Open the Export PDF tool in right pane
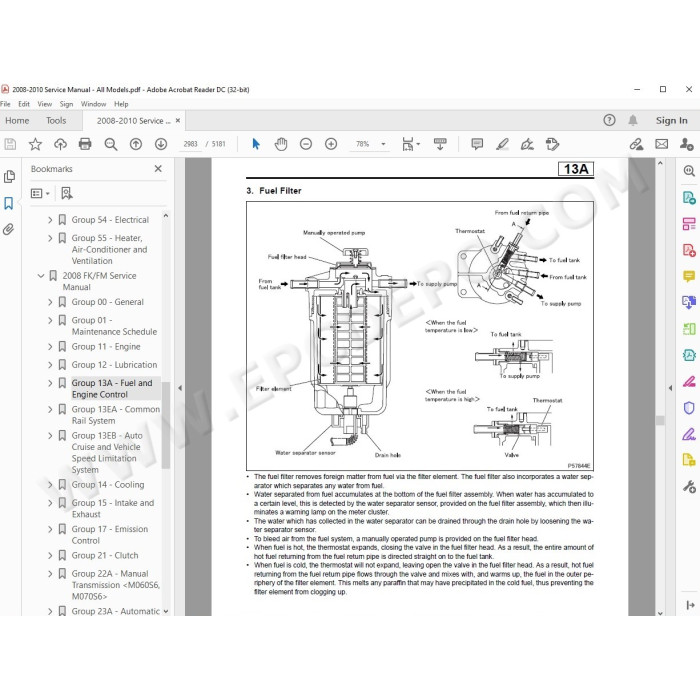This screenshot has width=700, height=700. [689, 197]
